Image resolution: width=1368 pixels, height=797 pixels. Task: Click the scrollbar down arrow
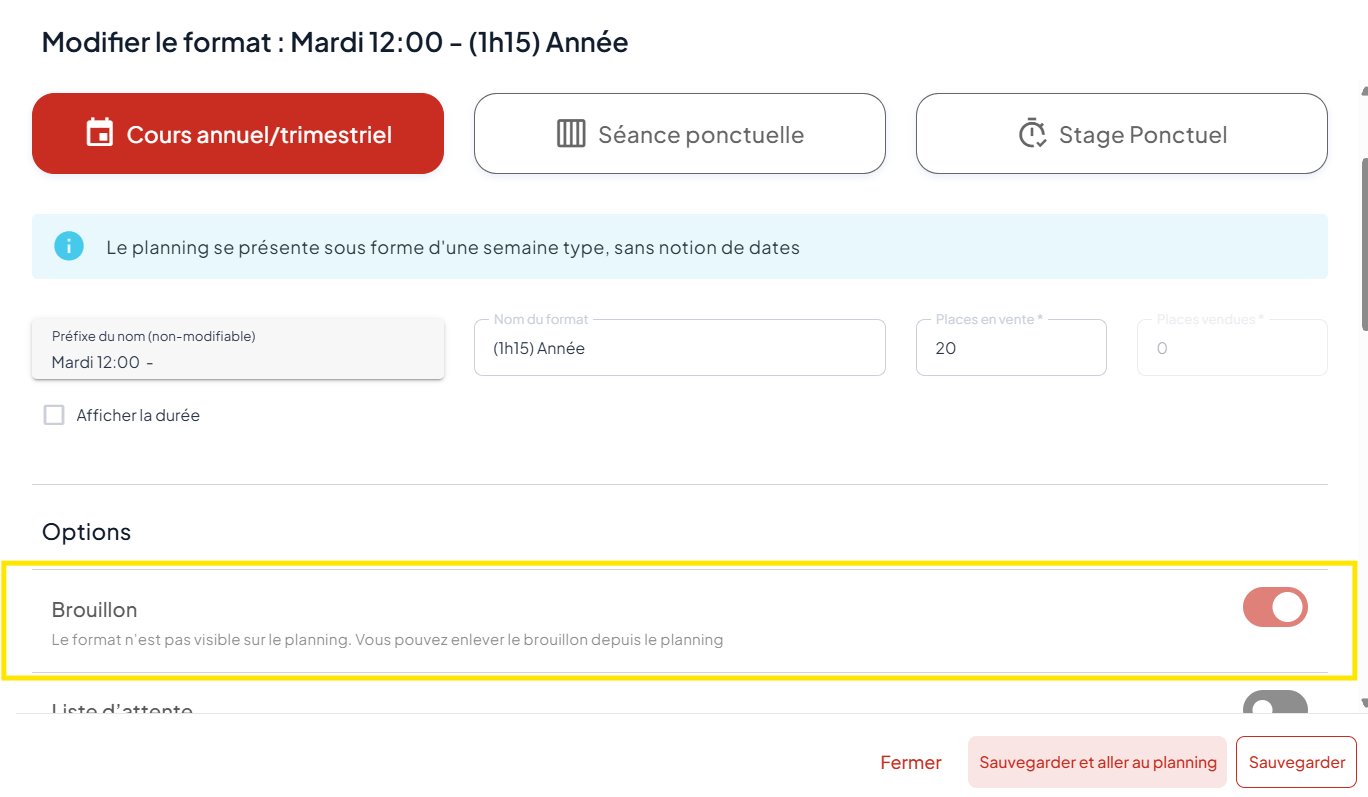pyautogui.click(x=1364, y=703)
